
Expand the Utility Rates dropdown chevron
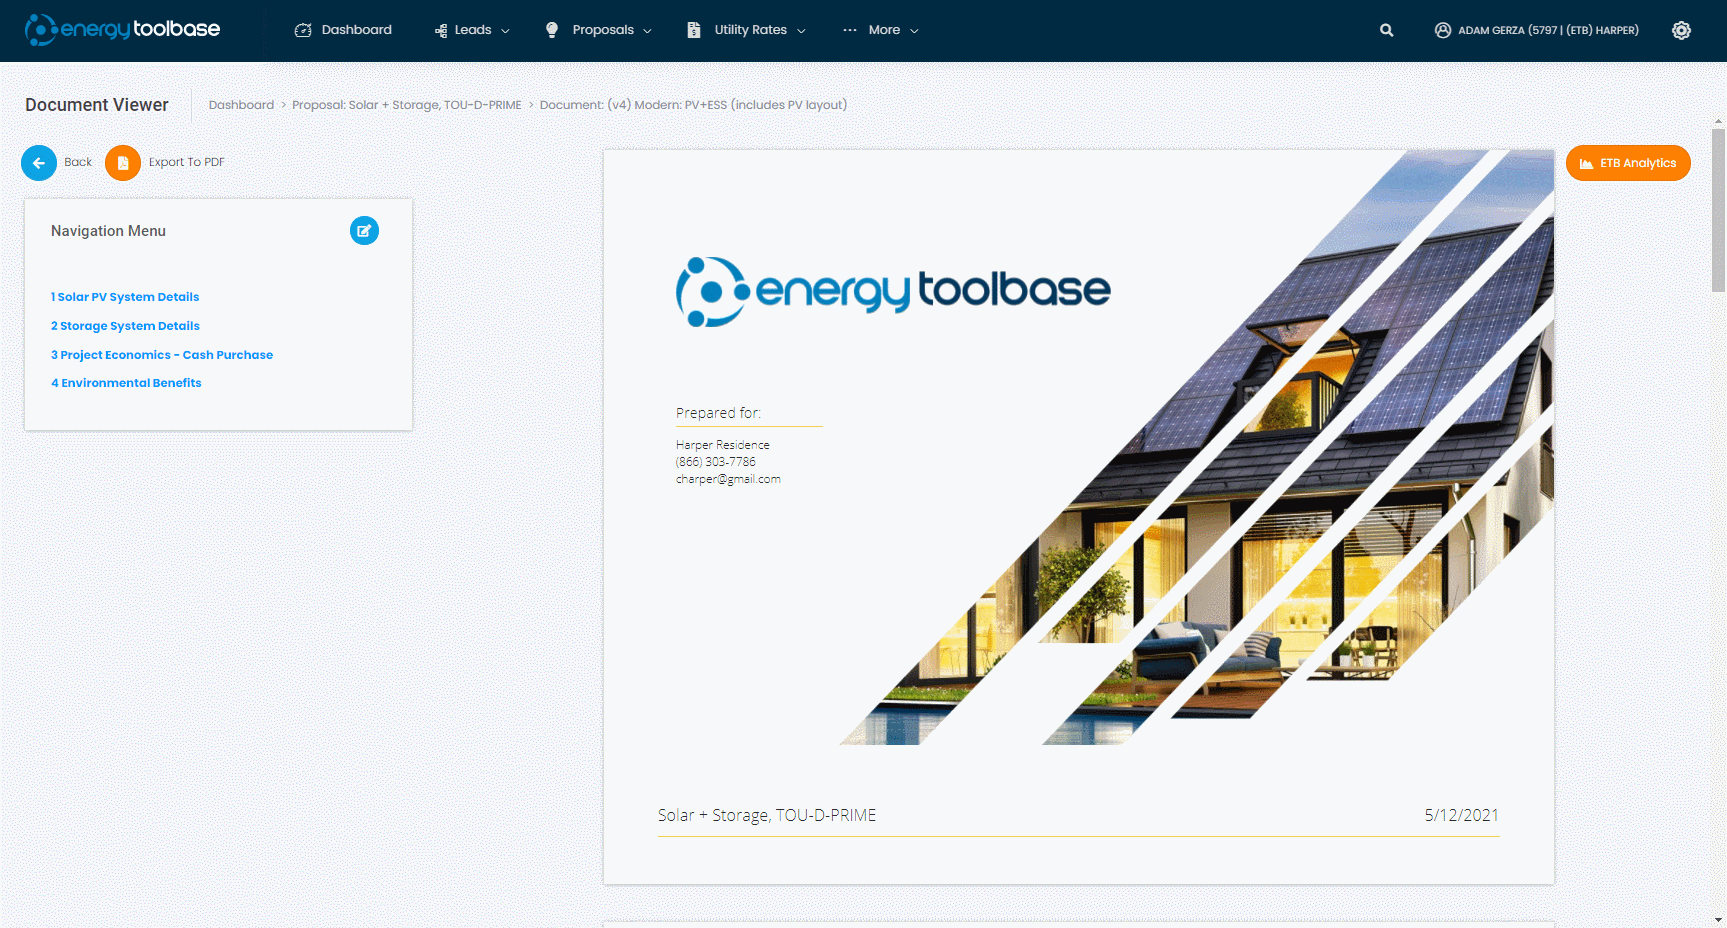click(x=801, y=31)
